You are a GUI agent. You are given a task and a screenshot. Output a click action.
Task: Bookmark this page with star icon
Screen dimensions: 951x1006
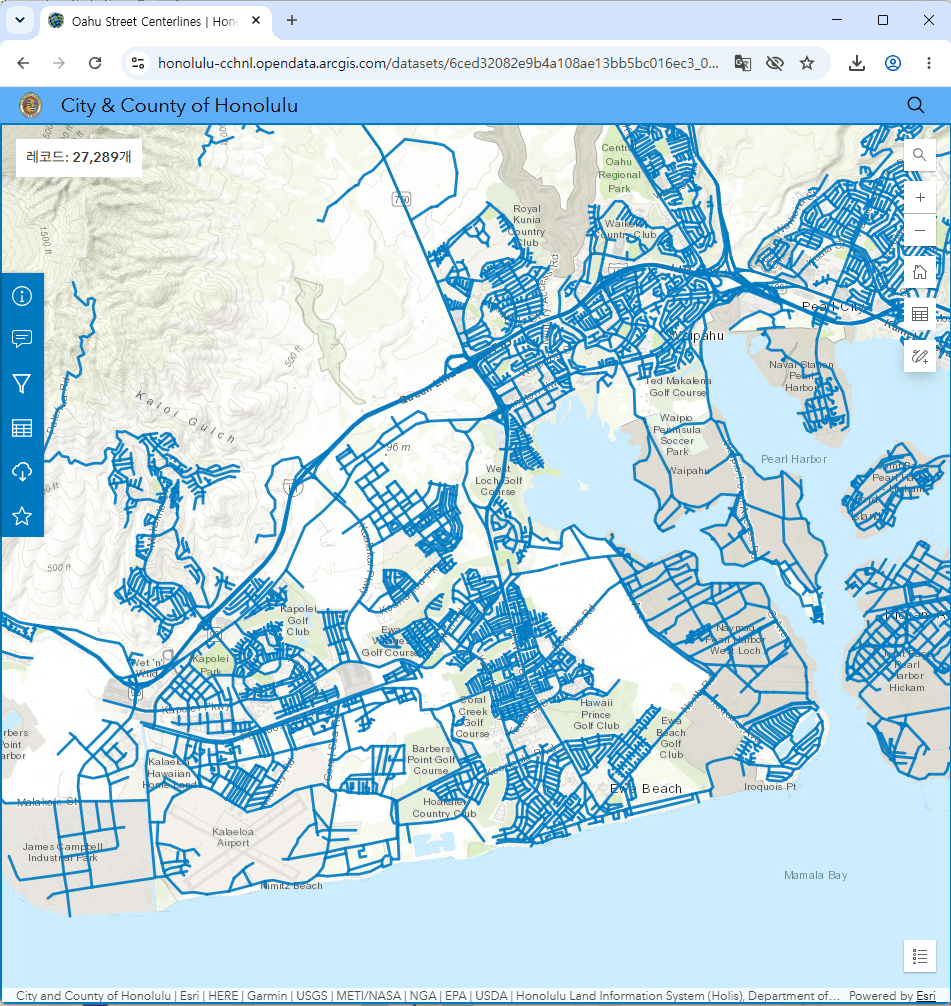(807, 63)
